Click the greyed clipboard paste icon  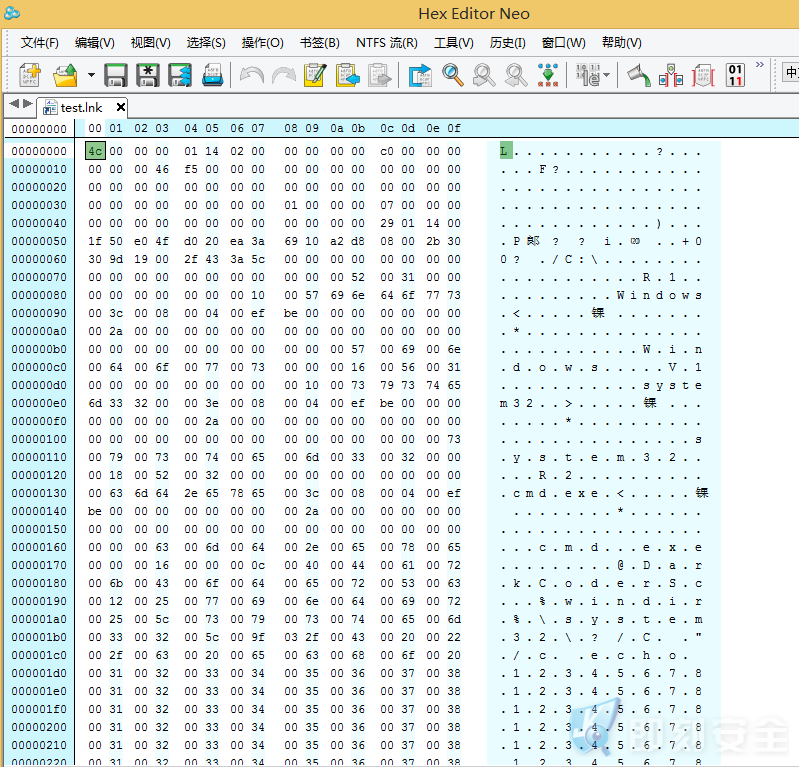tap(380, 75)
